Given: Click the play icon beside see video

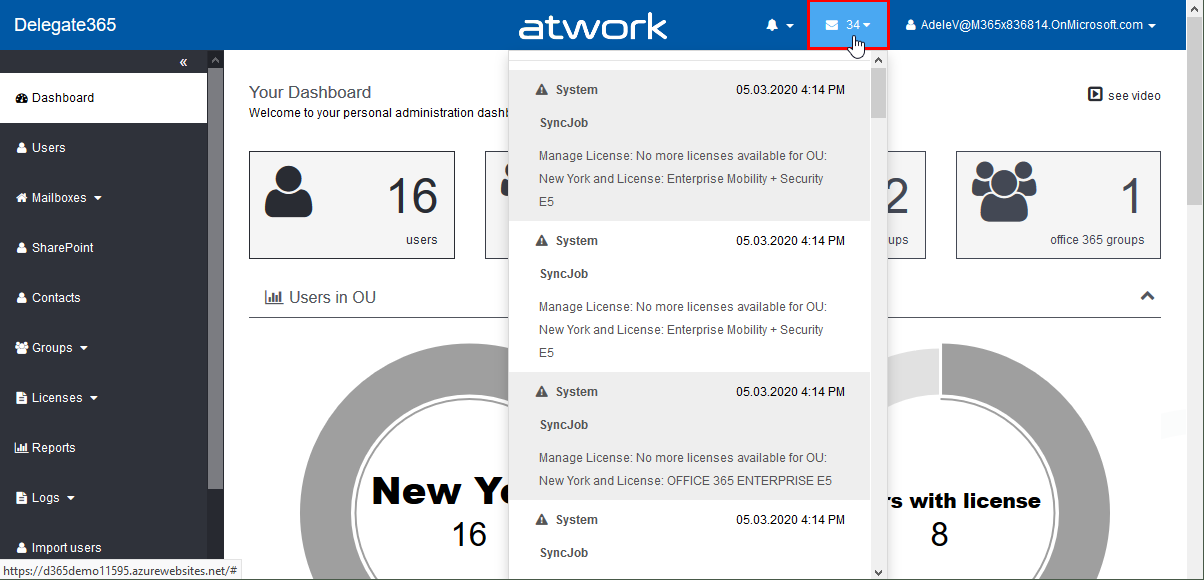Looking at the screenshot, I should pyautogui.click(x=1095, y=95).
